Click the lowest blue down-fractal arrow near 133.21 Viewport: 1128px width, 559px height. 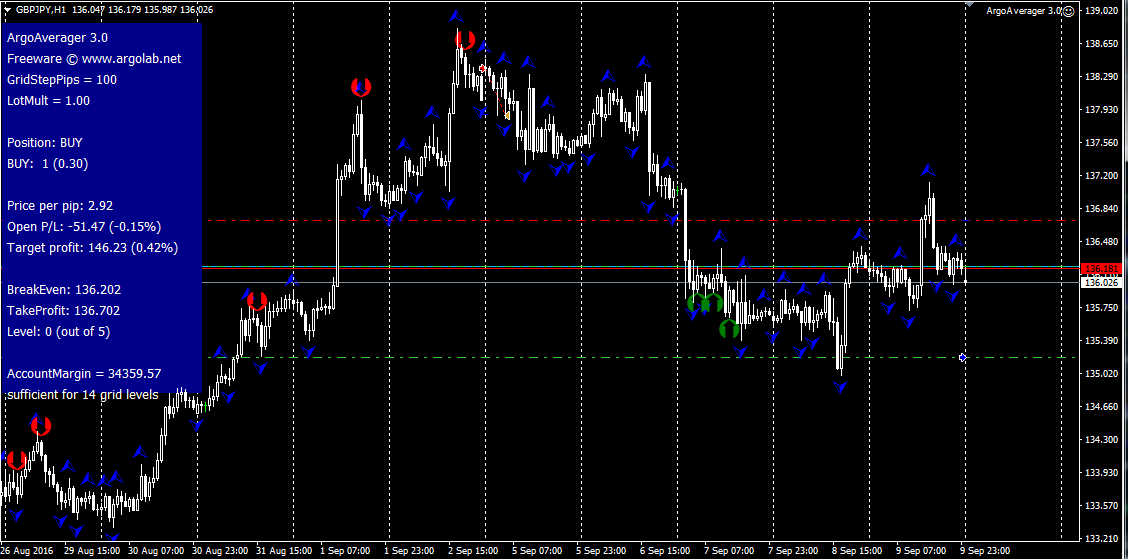pyautogui.click(x=112, y=537)
